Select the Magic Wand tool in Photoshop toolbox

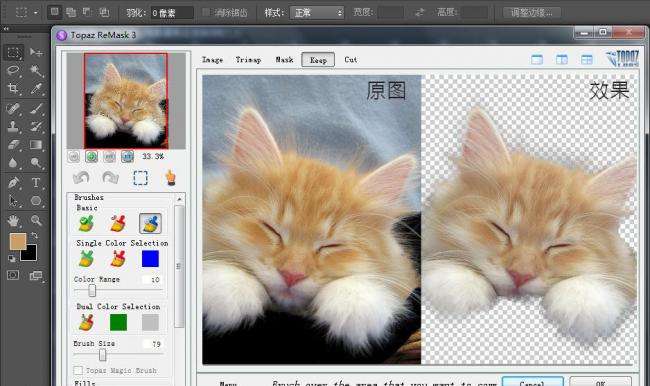pyautogui.click(x=36, y=70)
